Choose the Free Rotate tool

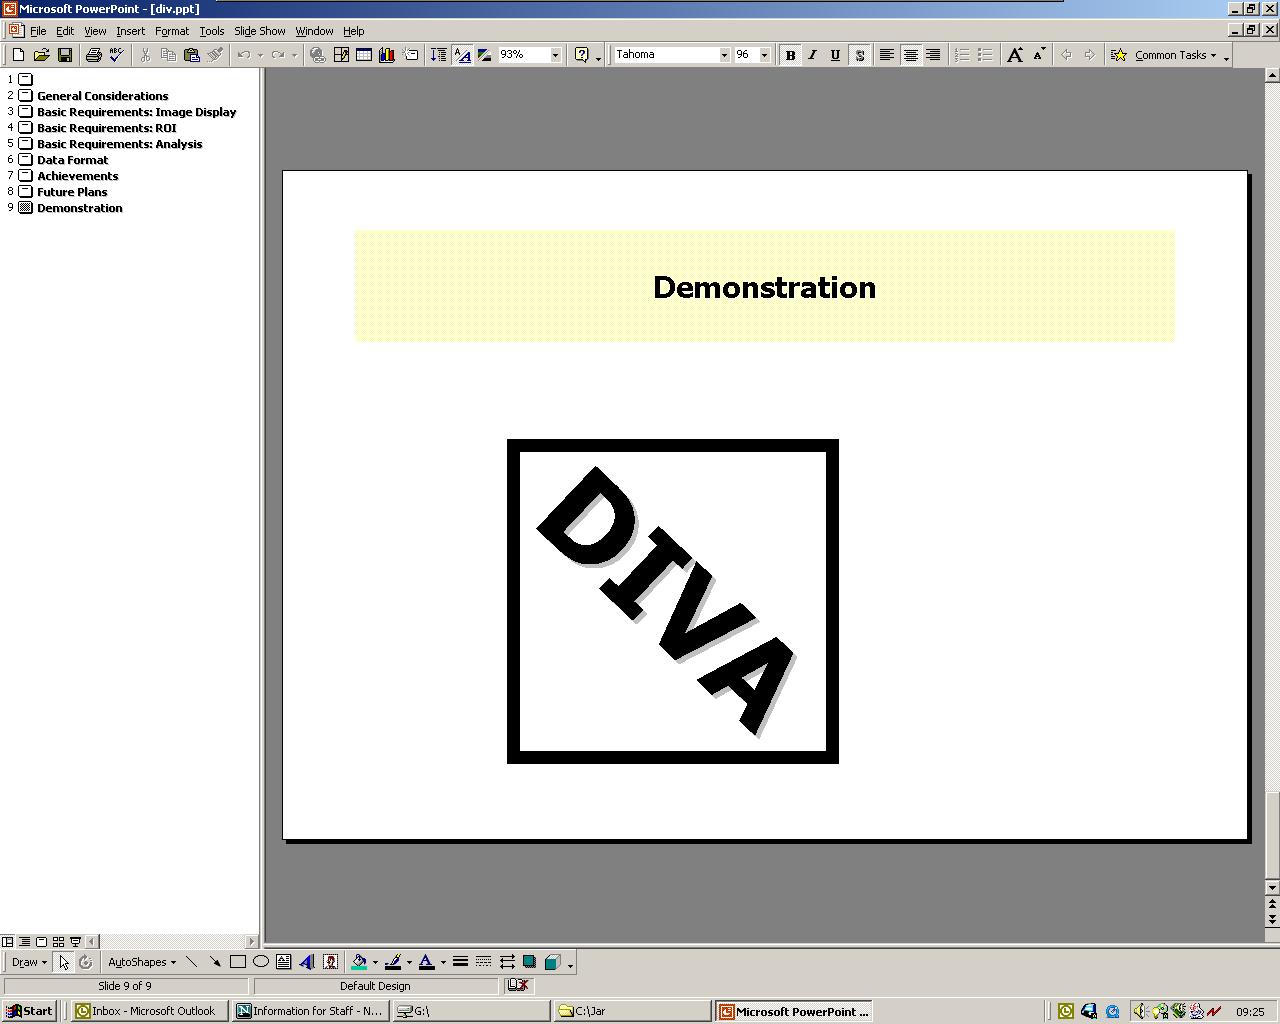point(86,962)
